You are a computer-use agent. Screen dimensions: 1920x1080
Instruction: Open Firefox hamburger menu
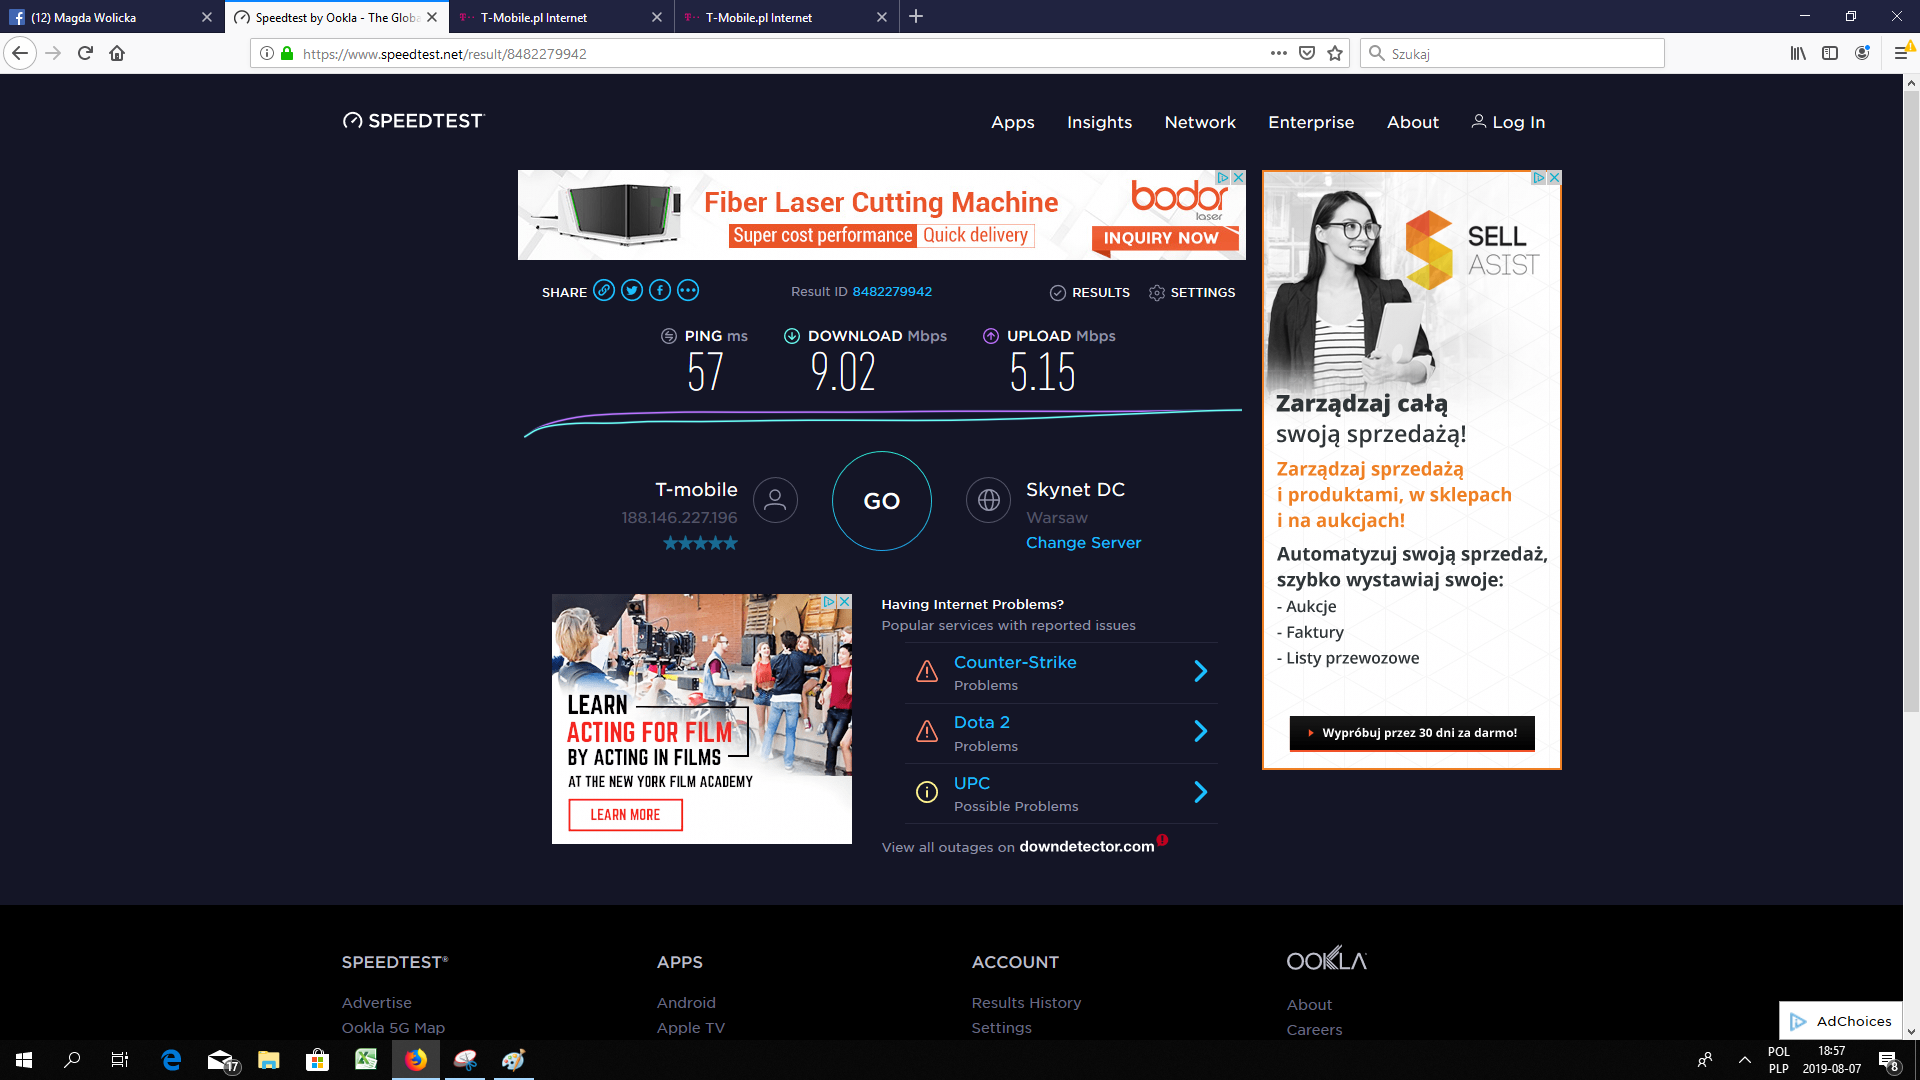coord(1901,53)
